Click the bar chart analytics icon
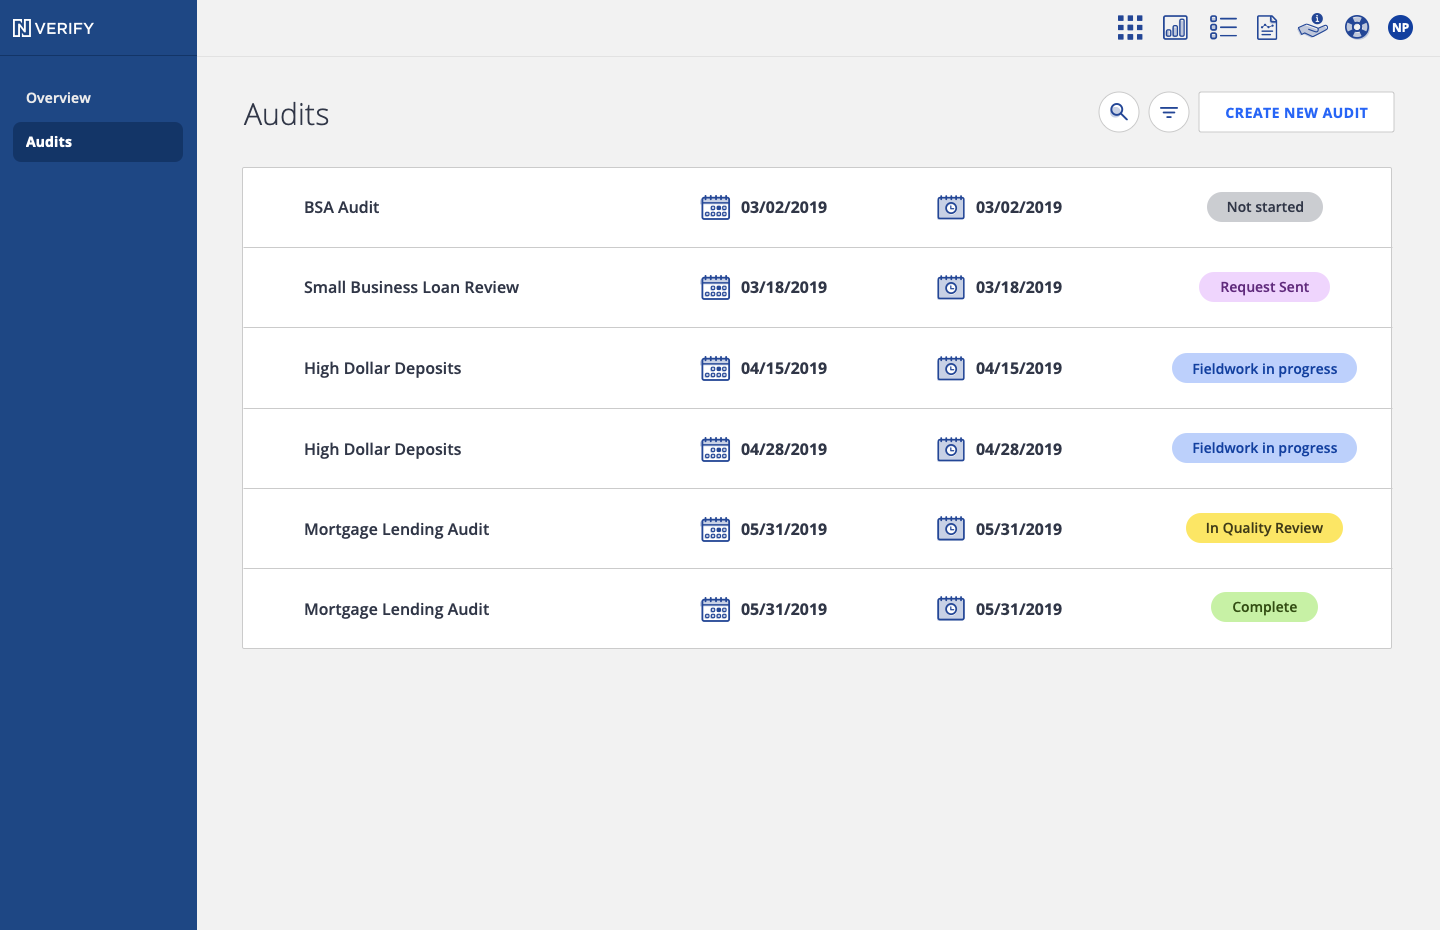 tap(1175, 28)
